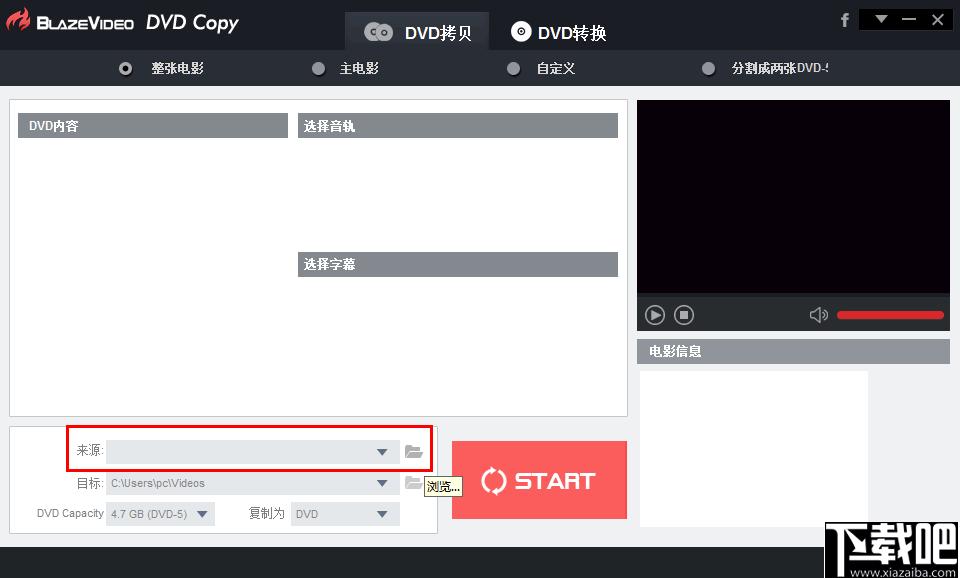Screen dimensions: 960x578
Task: Browse source folder with folder icon
Action: pyautogui.click(x=414, y=452)
